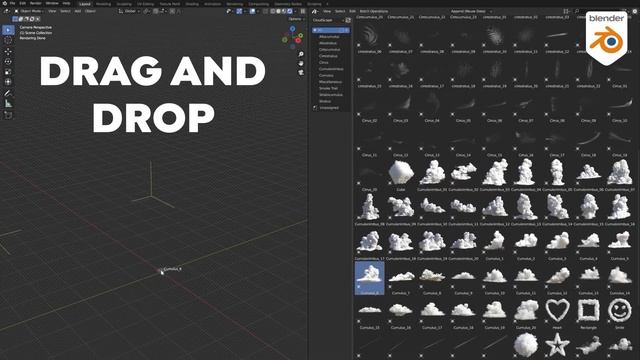Click the pan view hand icon
This screenshot has height=360, width=640.
coord(301,63)
